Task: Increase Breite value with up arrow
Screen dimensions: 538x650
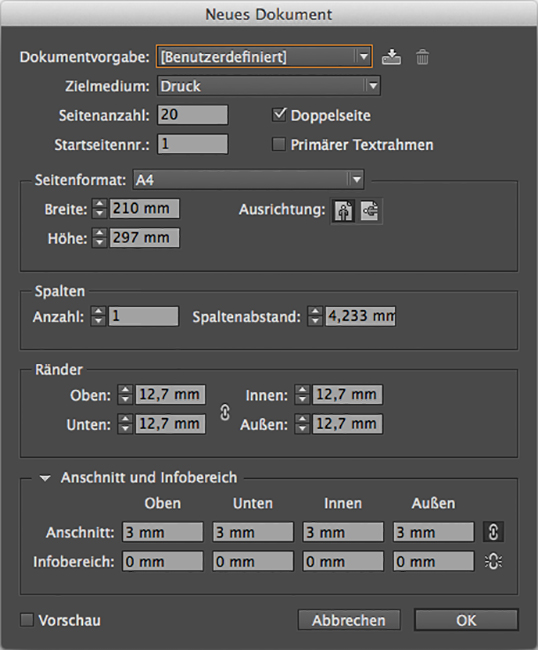Action: click(x=99, y=204)
